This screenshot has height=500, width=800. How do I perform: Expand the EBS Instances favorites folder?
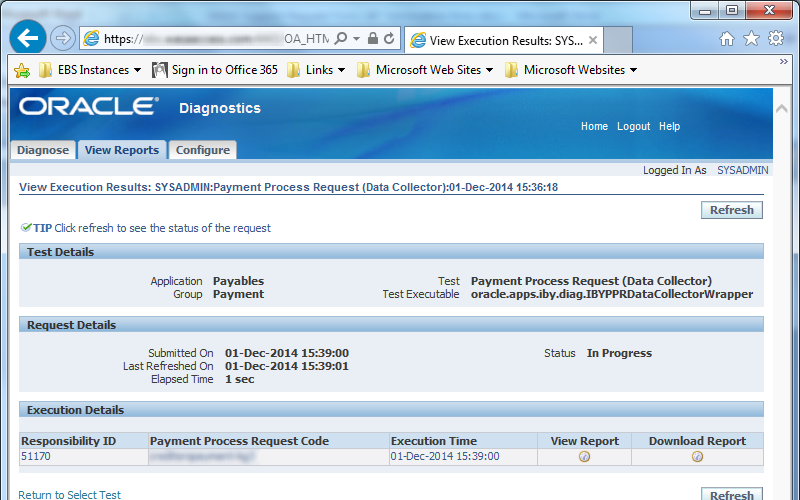tap(90, 70)
